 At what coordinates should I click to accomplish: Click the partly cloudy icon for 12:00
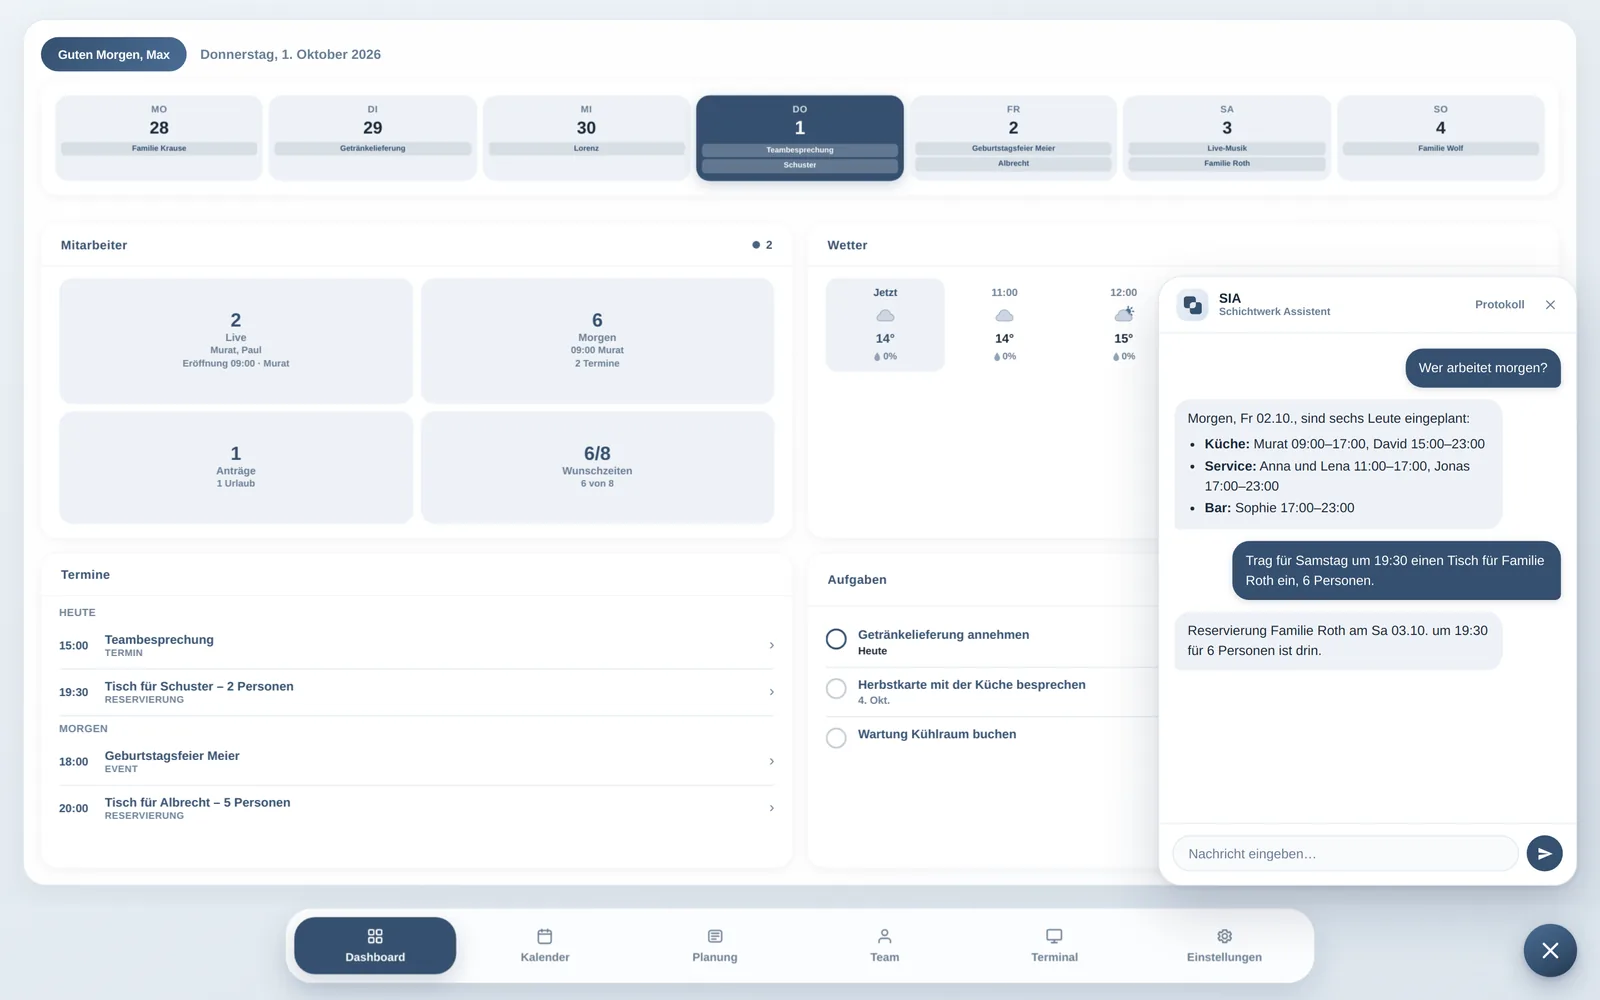(1124, 315)
